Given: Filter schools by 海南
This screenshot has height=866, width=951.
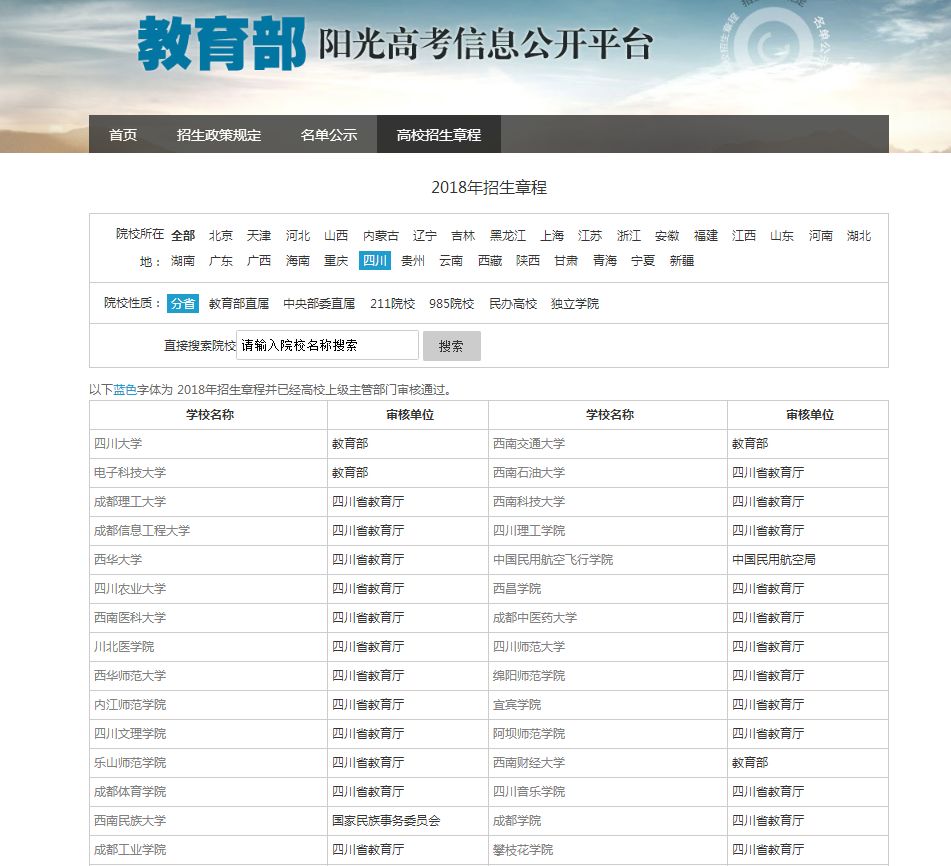Looking at the screenshot, I should click(298, 261).
